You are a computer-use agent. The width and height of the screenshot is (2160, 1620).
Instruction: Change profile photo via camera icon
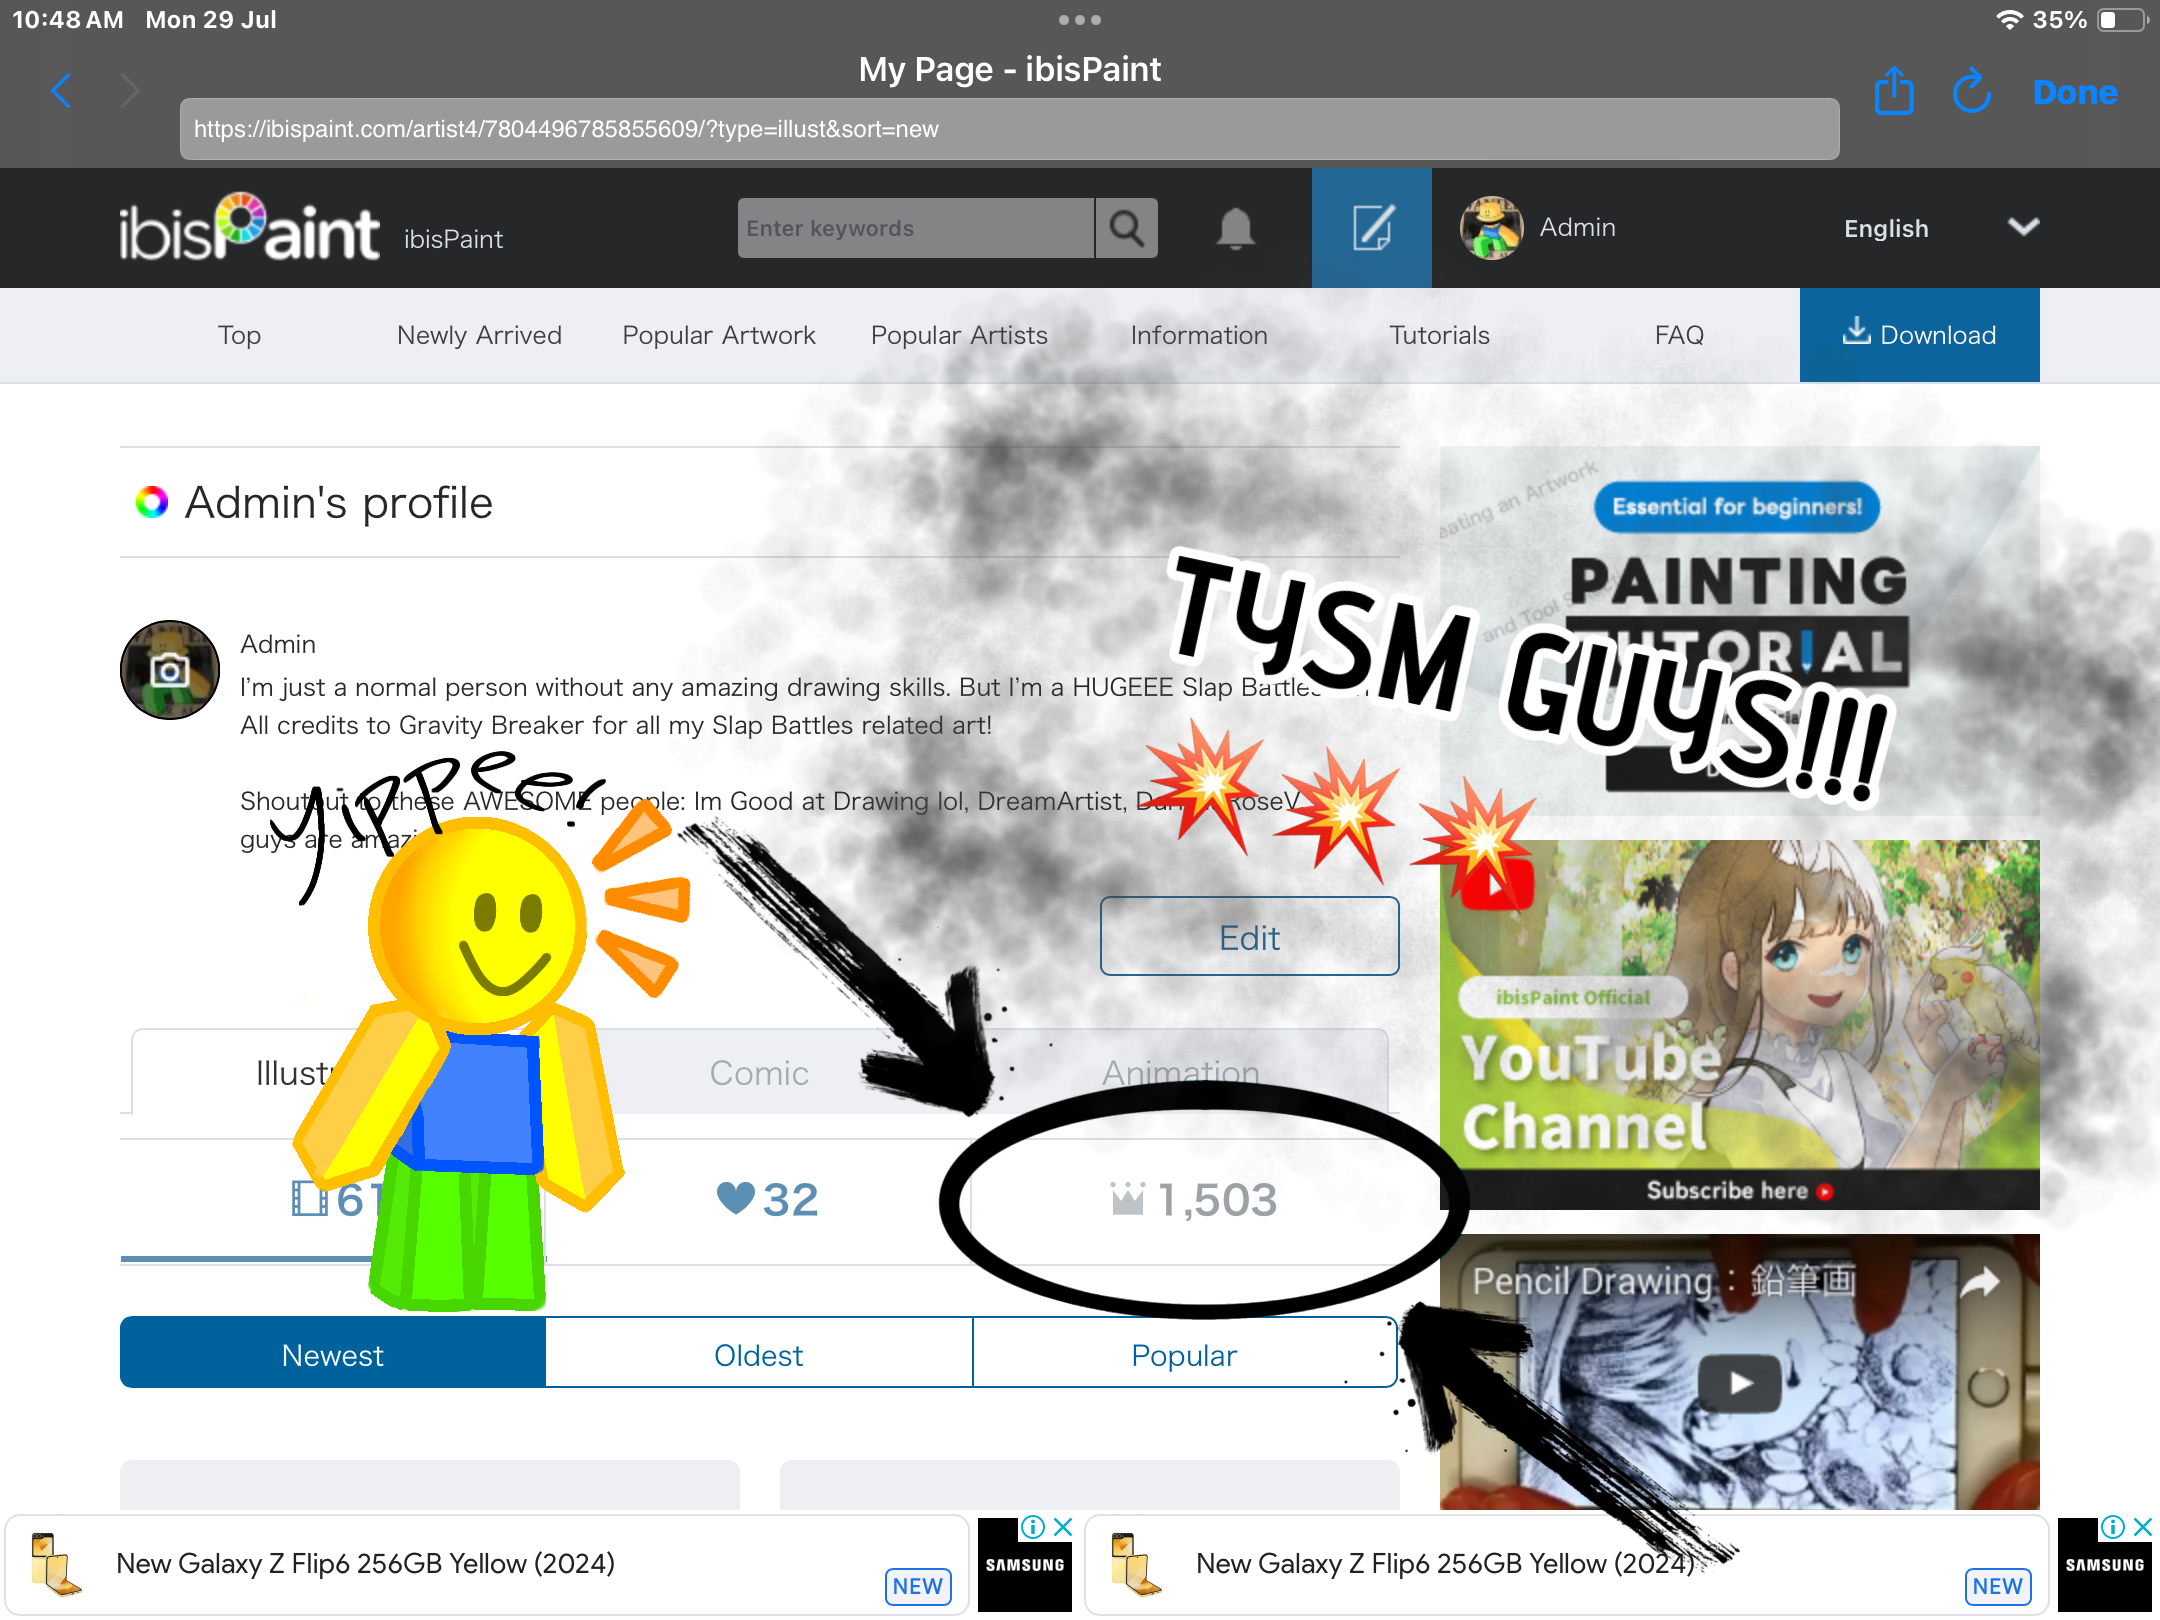point(170,670)
